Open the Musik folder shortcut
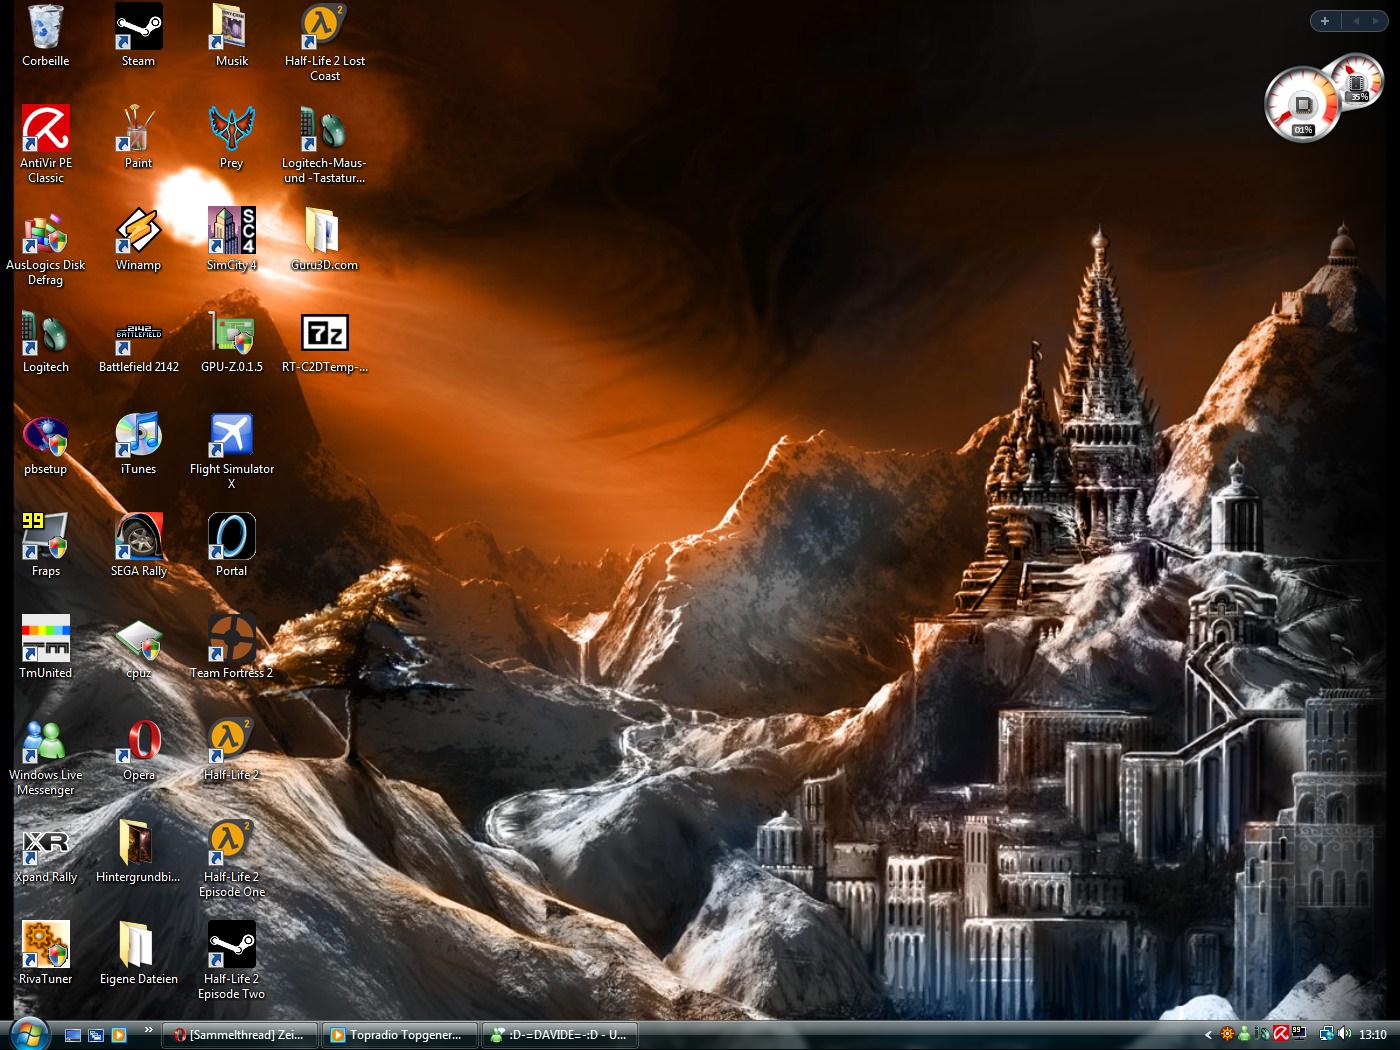The height and width of the screenshot is (1050, 1400). click(231, 36)
